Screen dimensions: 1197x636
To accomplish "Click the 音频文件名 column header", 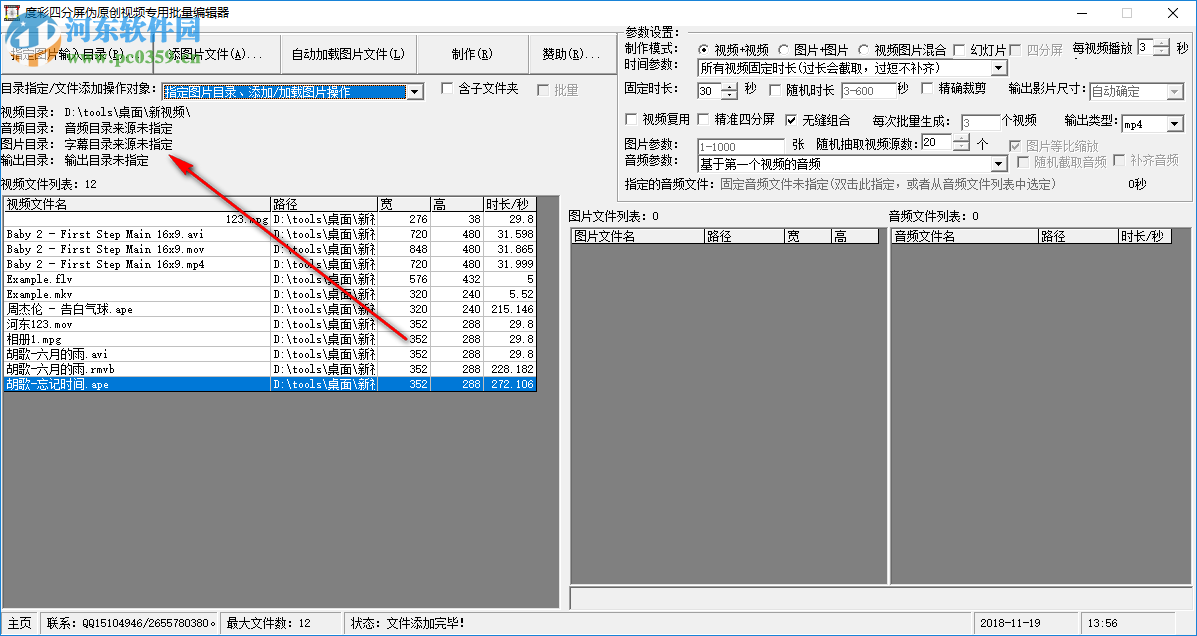I will coord(964,237).
